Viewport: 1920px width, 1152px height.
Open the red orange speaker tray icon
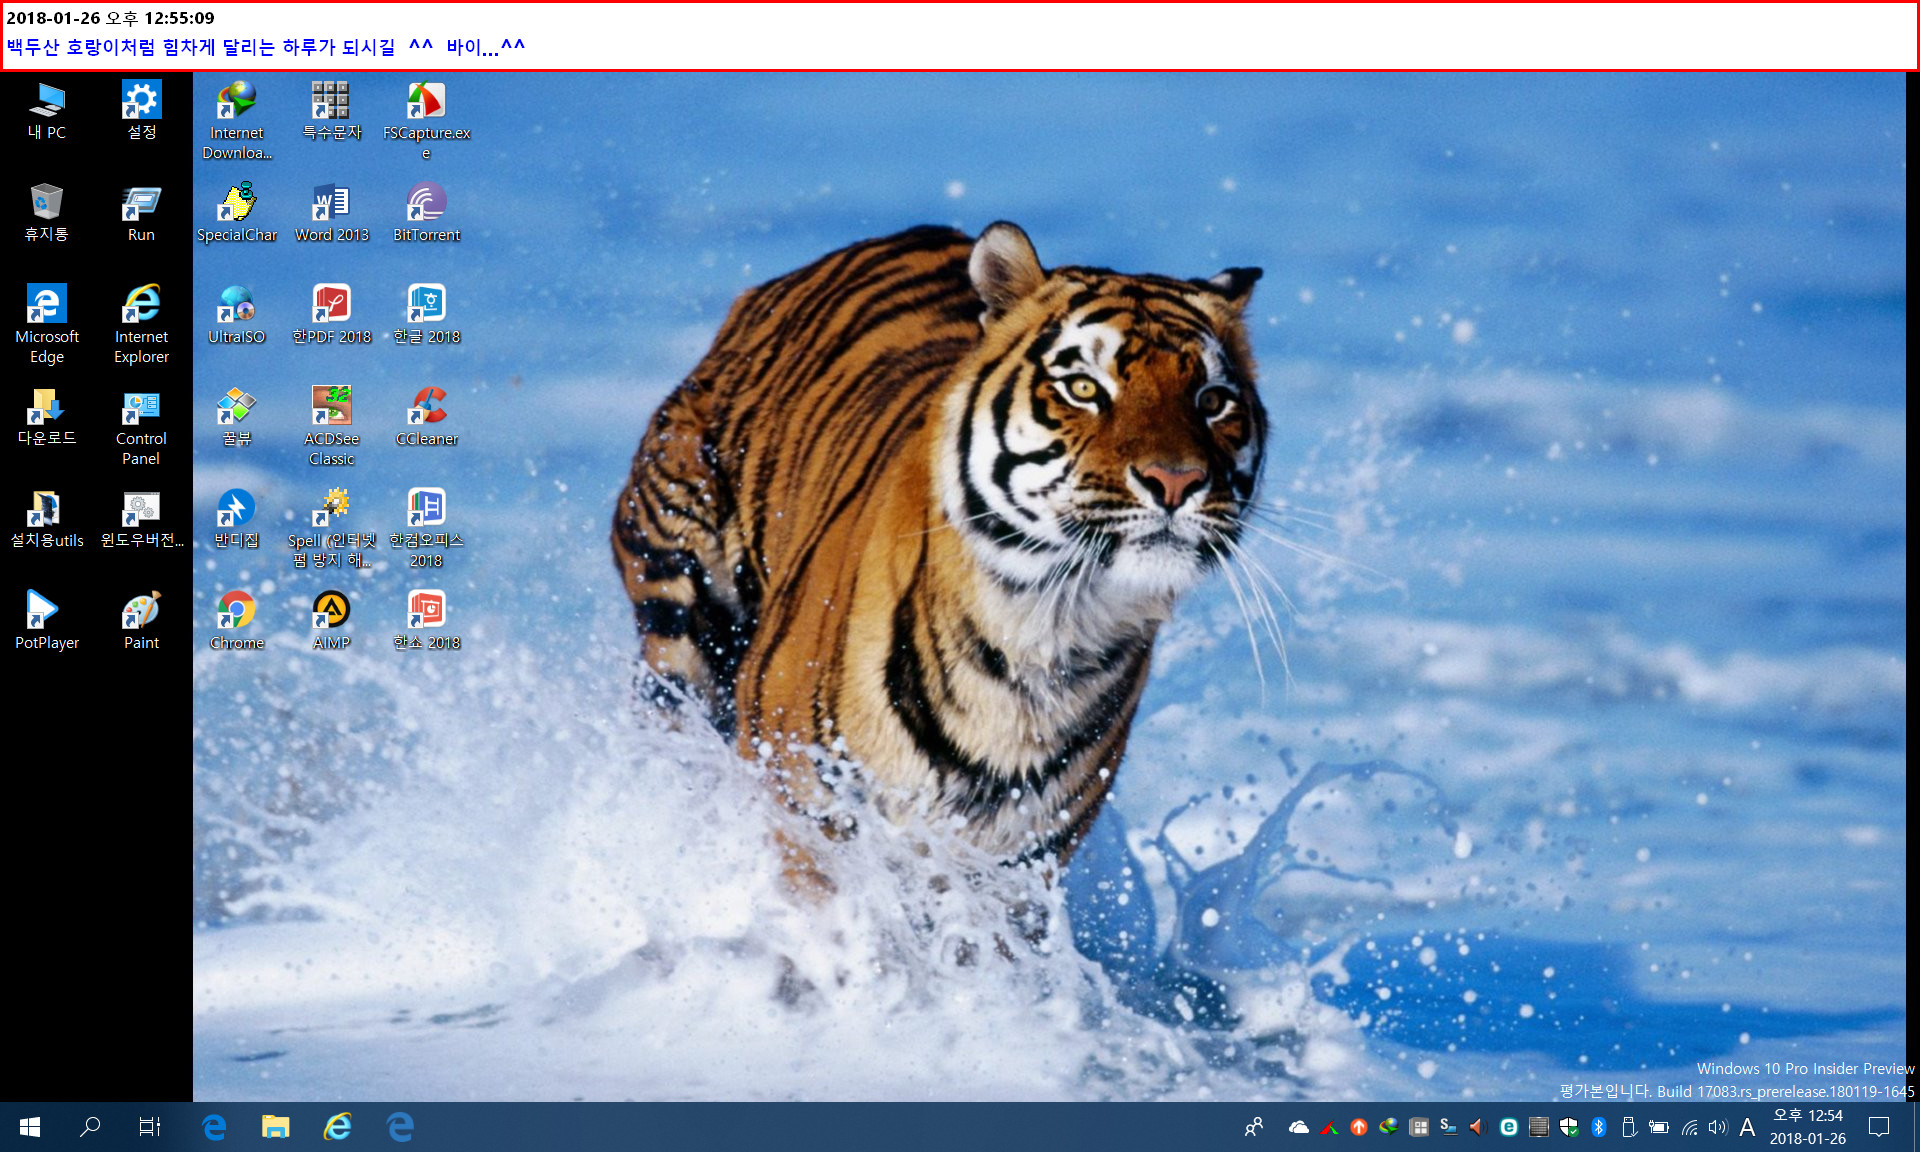pos(1478,1127)
